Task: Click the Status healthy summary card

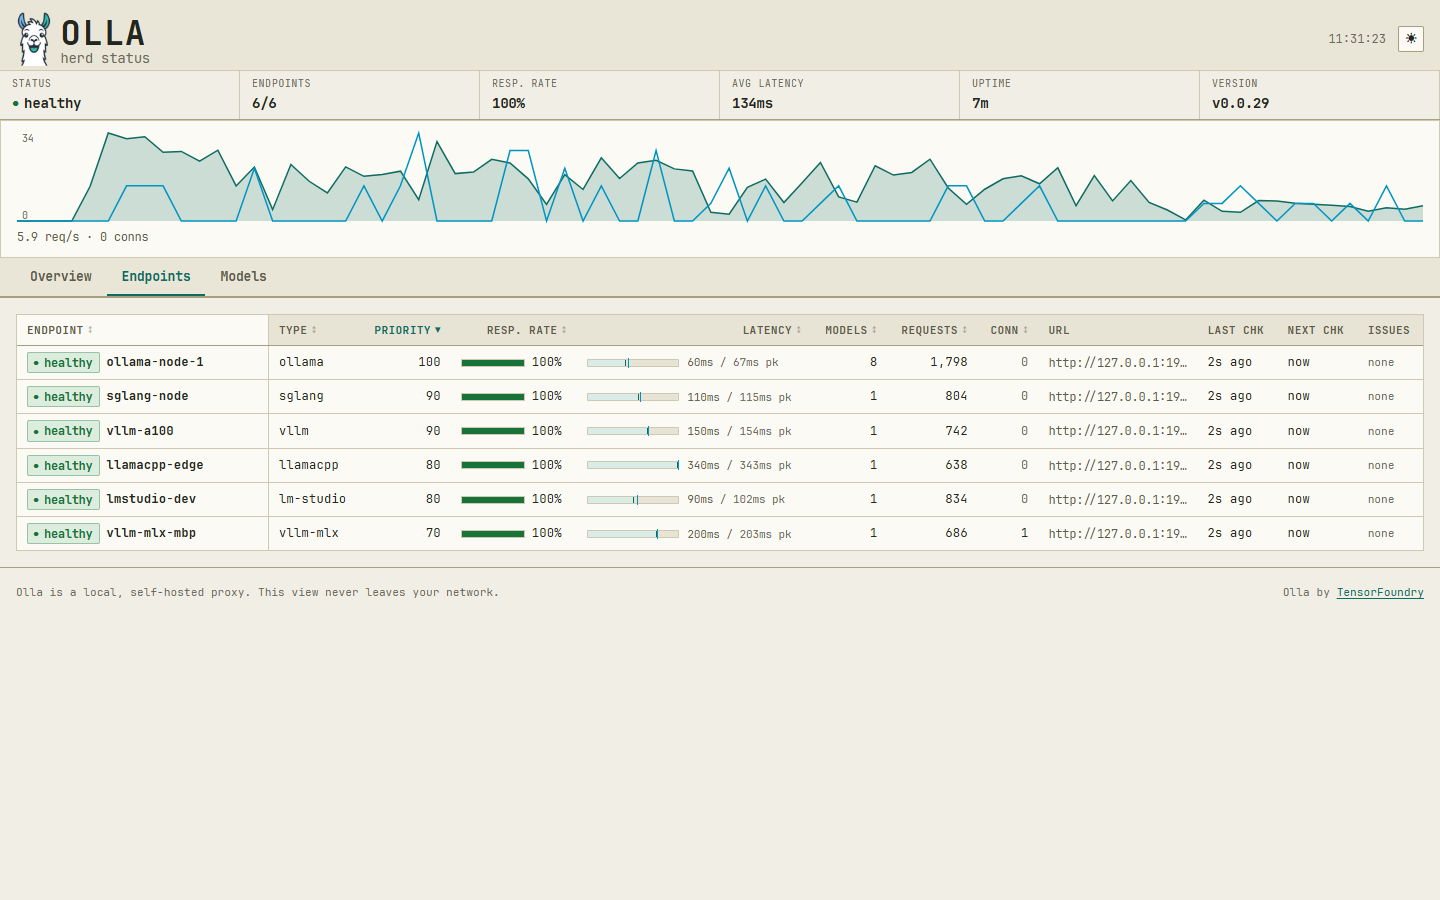Action: tap(120, 95)
